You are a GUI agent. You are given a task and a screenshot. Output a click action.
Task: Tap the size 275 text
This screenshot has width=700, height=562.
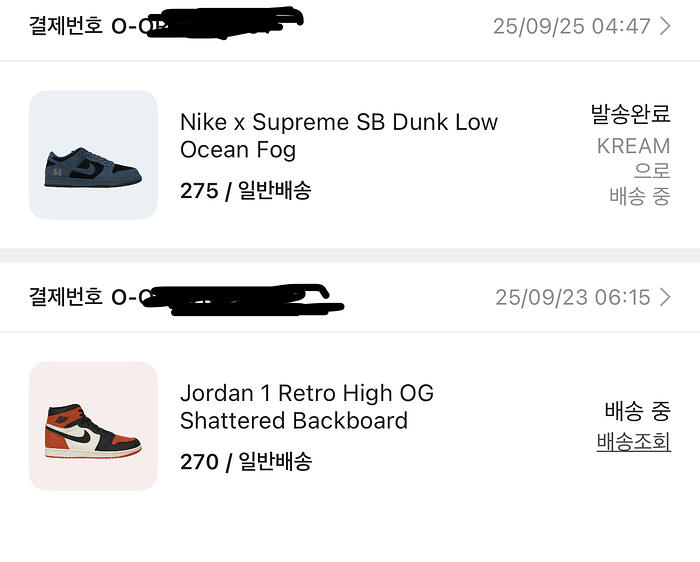click(x=199, y=190)
